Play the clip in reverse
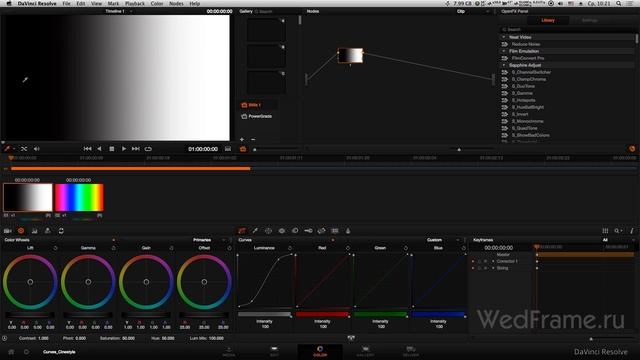 (99, 149)
